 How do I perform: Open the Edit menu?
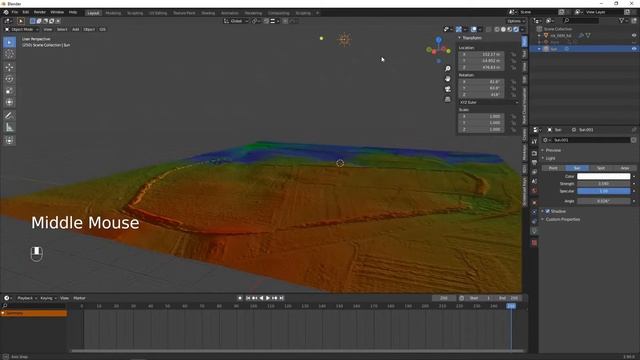(x=26, y=12)
